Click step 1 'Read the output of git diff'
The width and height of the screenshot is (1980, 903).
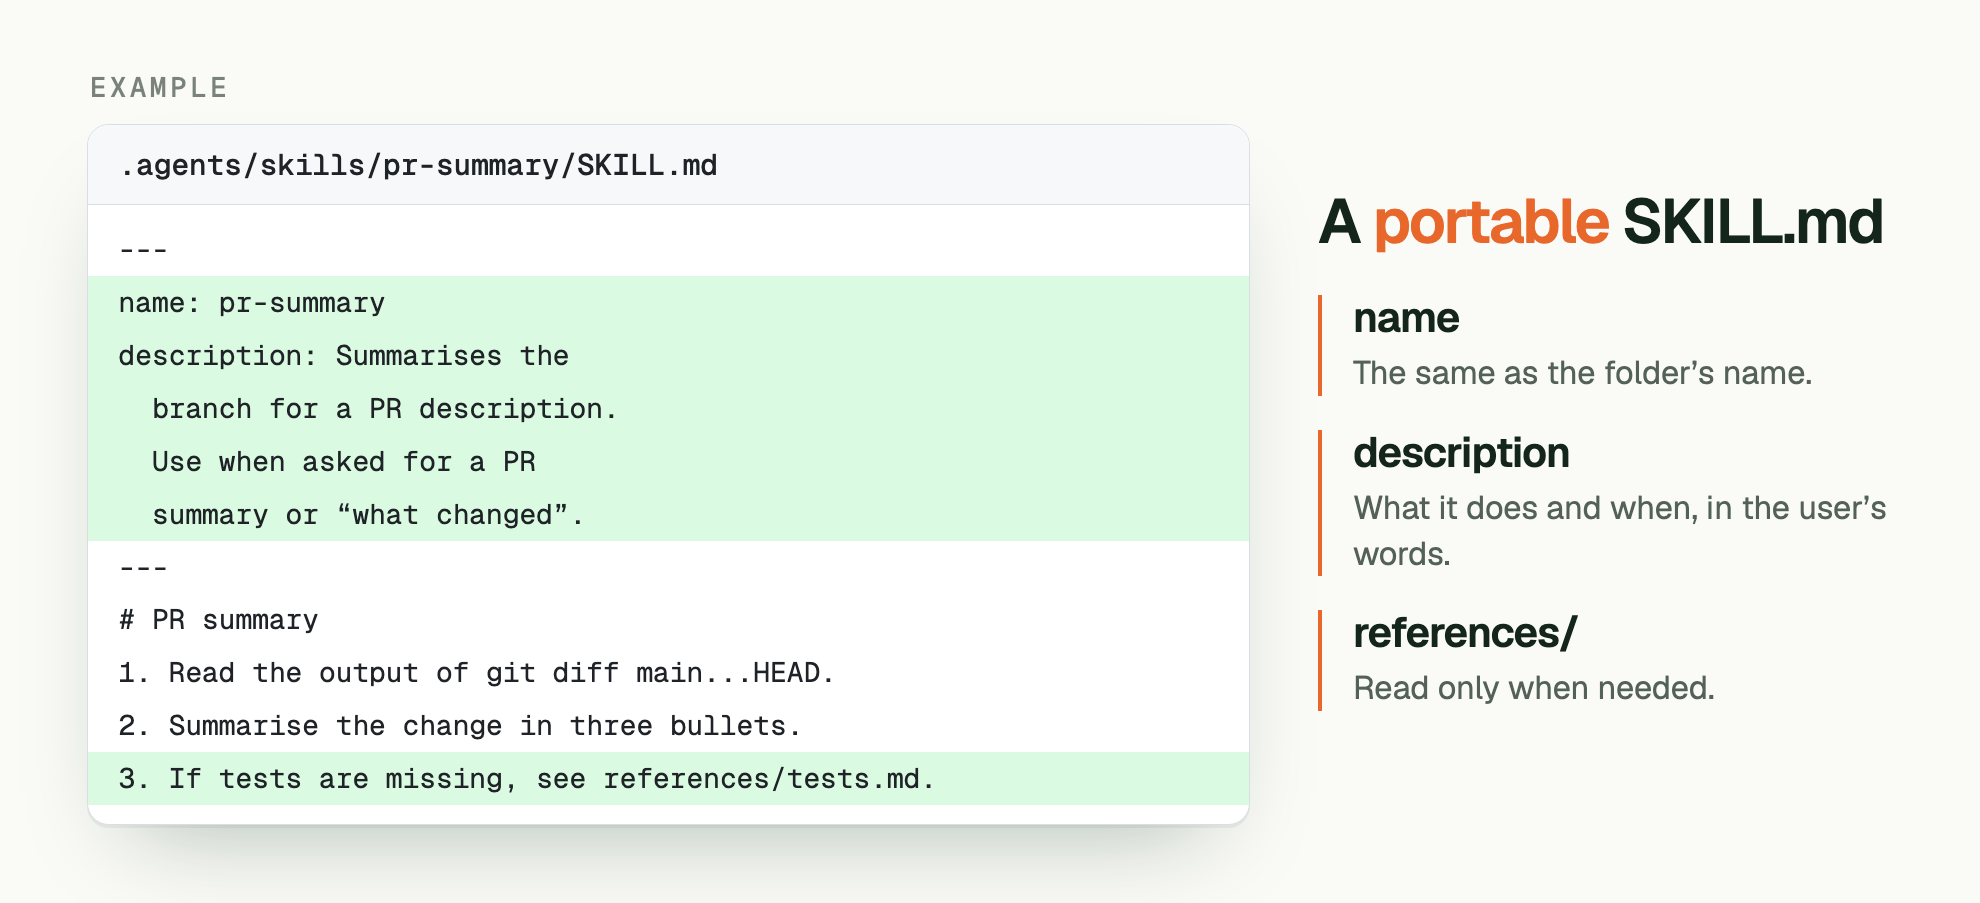[x=476, y=673]
